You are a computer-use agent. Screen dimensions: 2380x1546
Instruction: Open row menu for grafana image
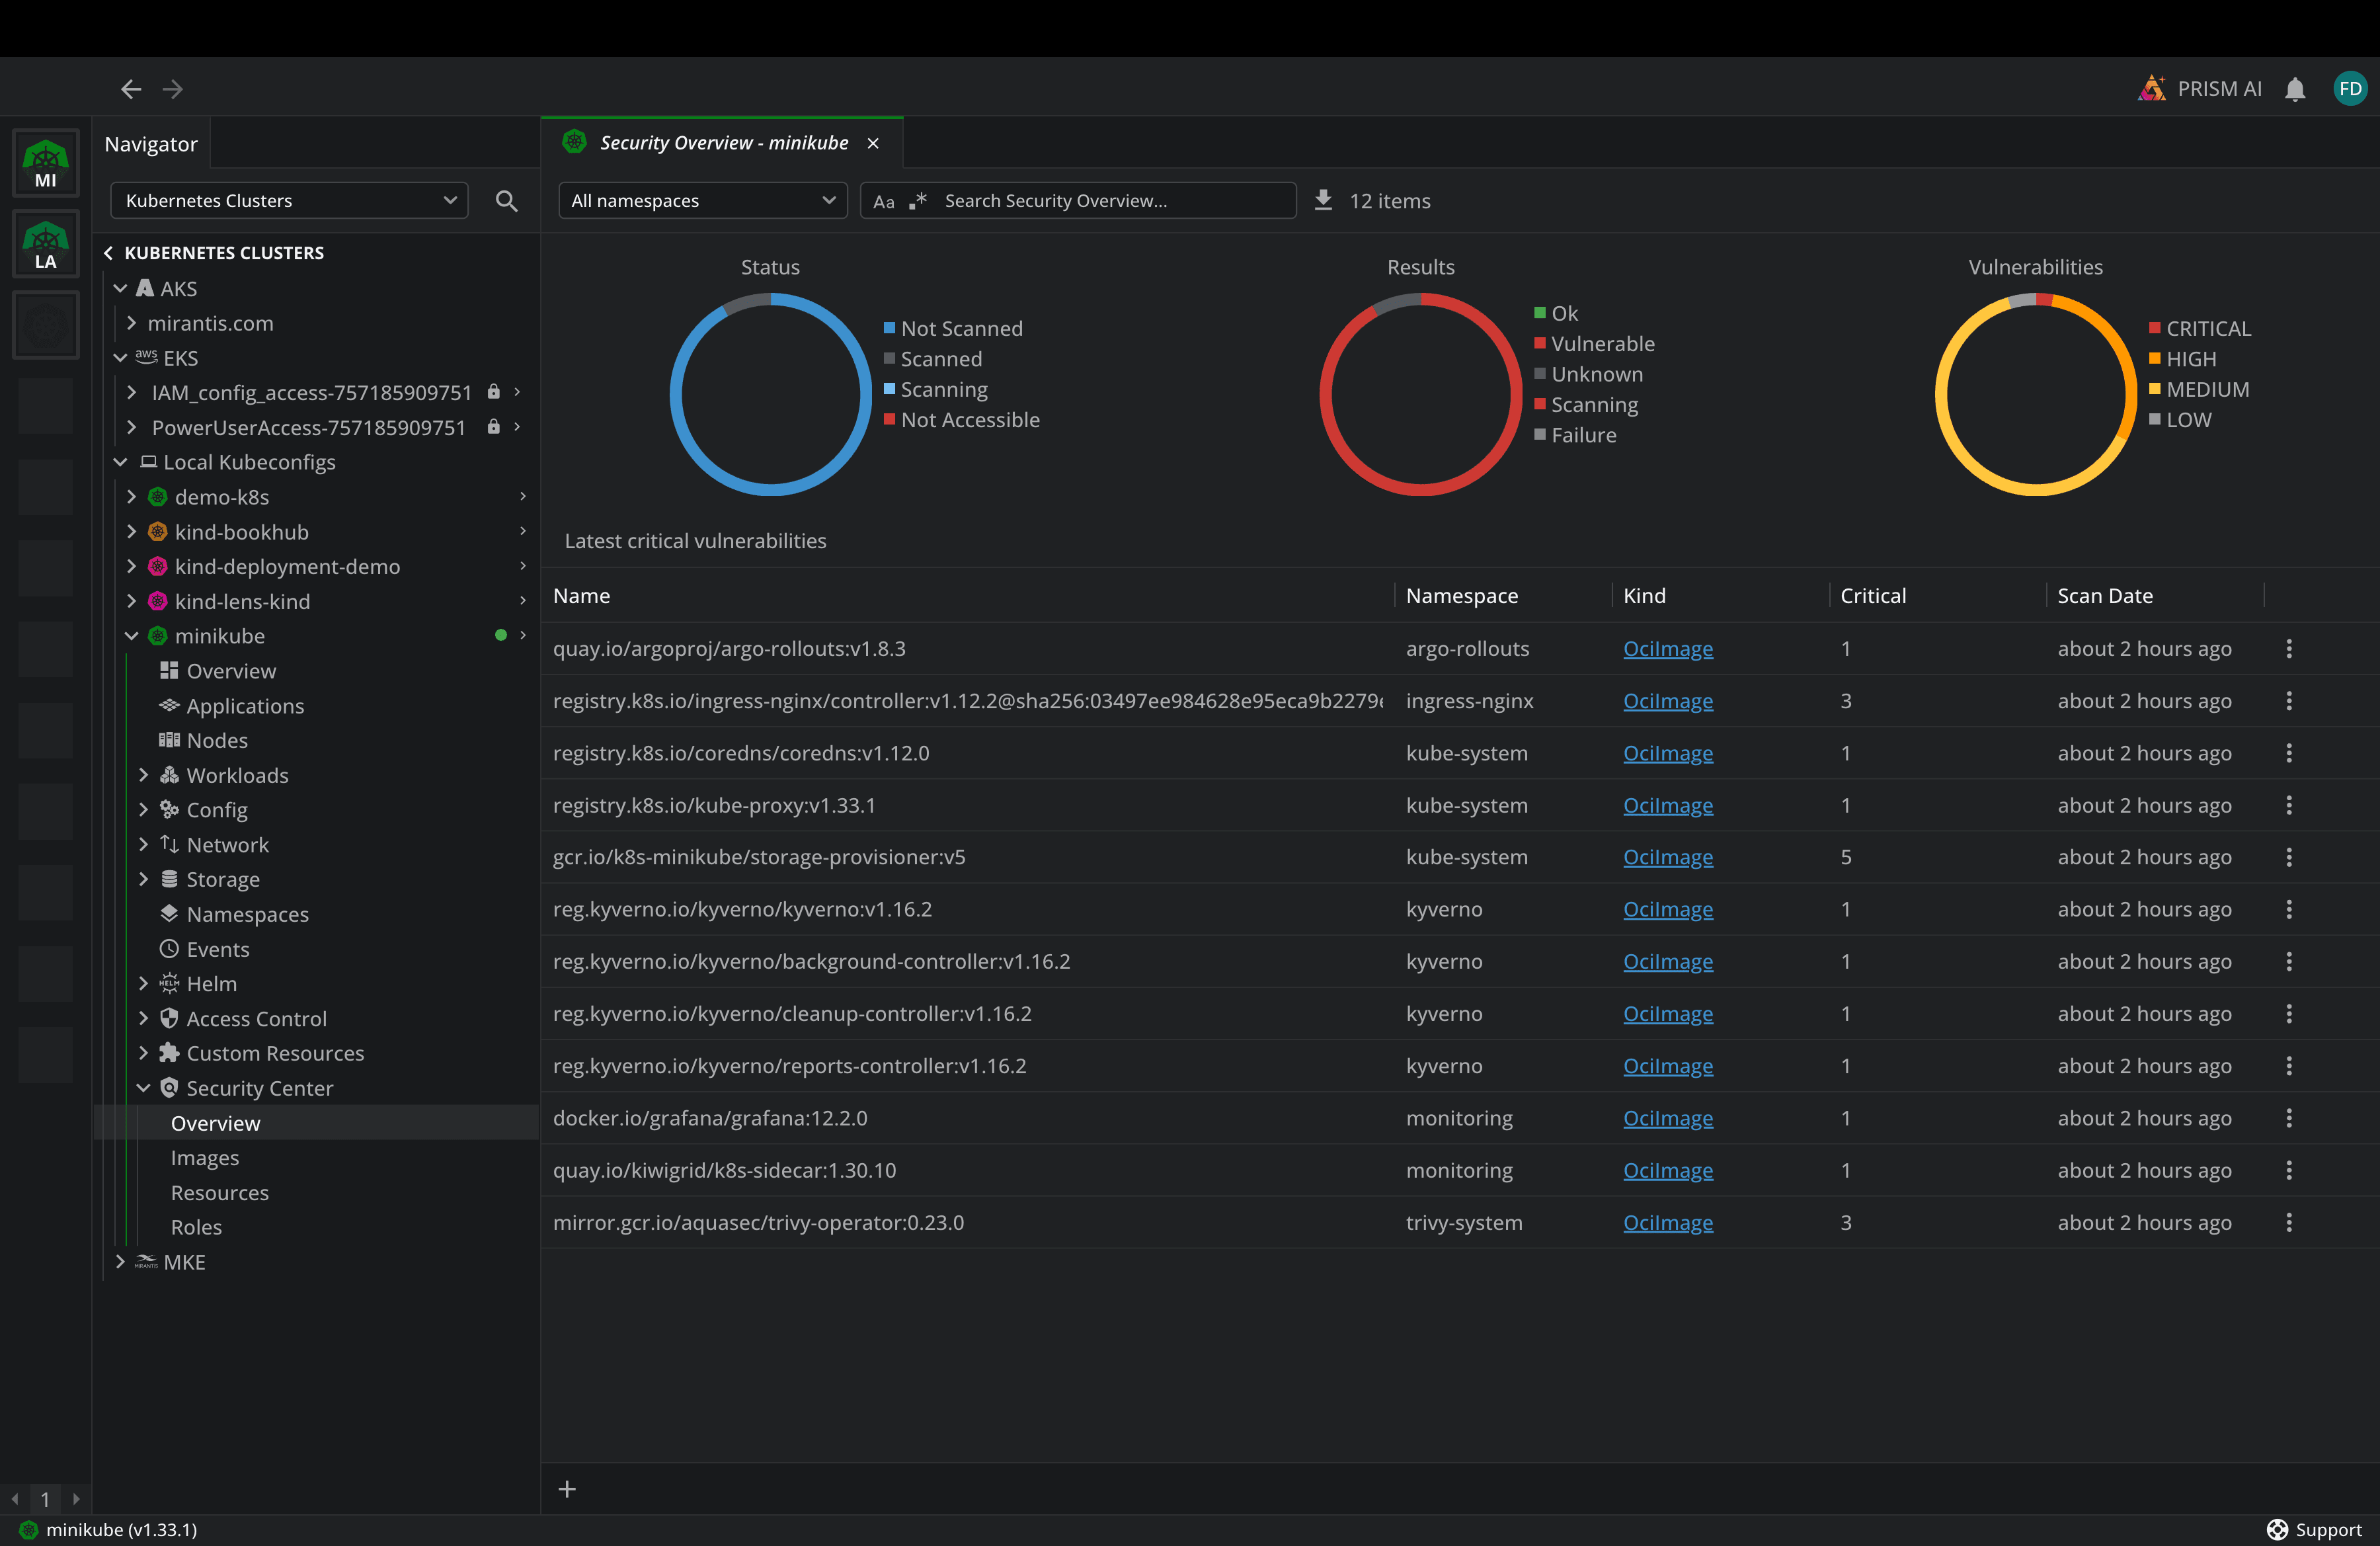[x=2288, y=1118]
